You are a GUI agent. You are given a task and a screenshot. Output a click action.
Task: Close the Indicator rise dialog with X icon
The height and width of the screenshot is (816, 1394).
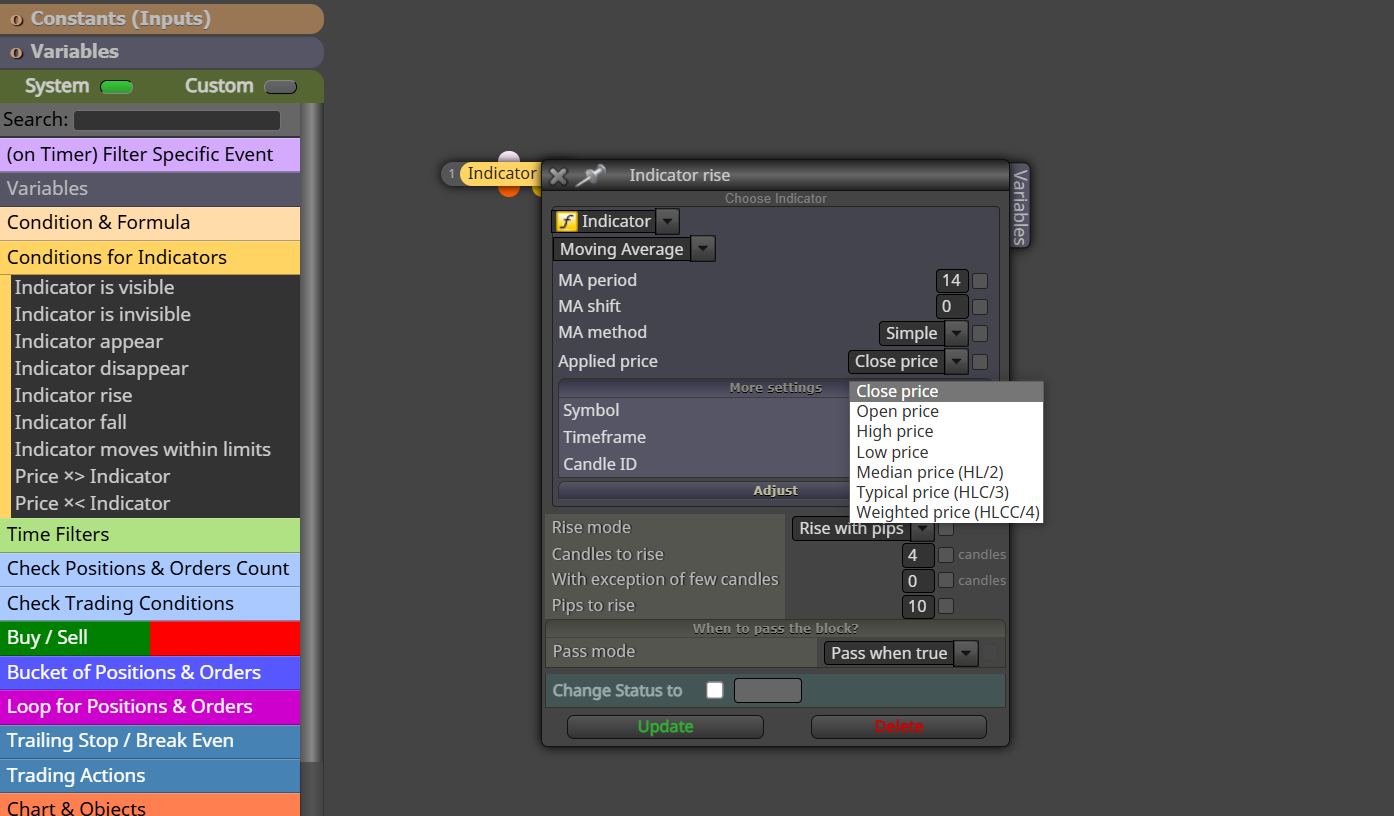(x=558, y=176)
